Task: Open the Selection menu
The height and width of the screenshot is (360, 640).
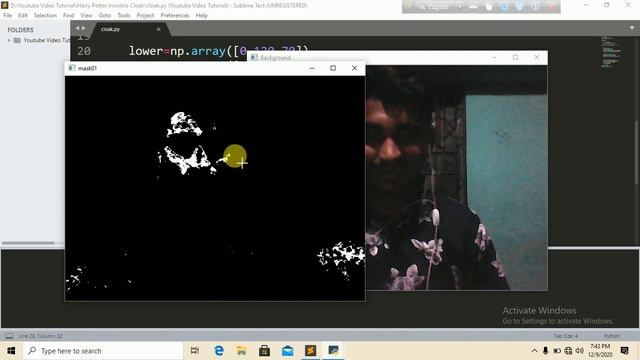Action: tap(45, 15)
